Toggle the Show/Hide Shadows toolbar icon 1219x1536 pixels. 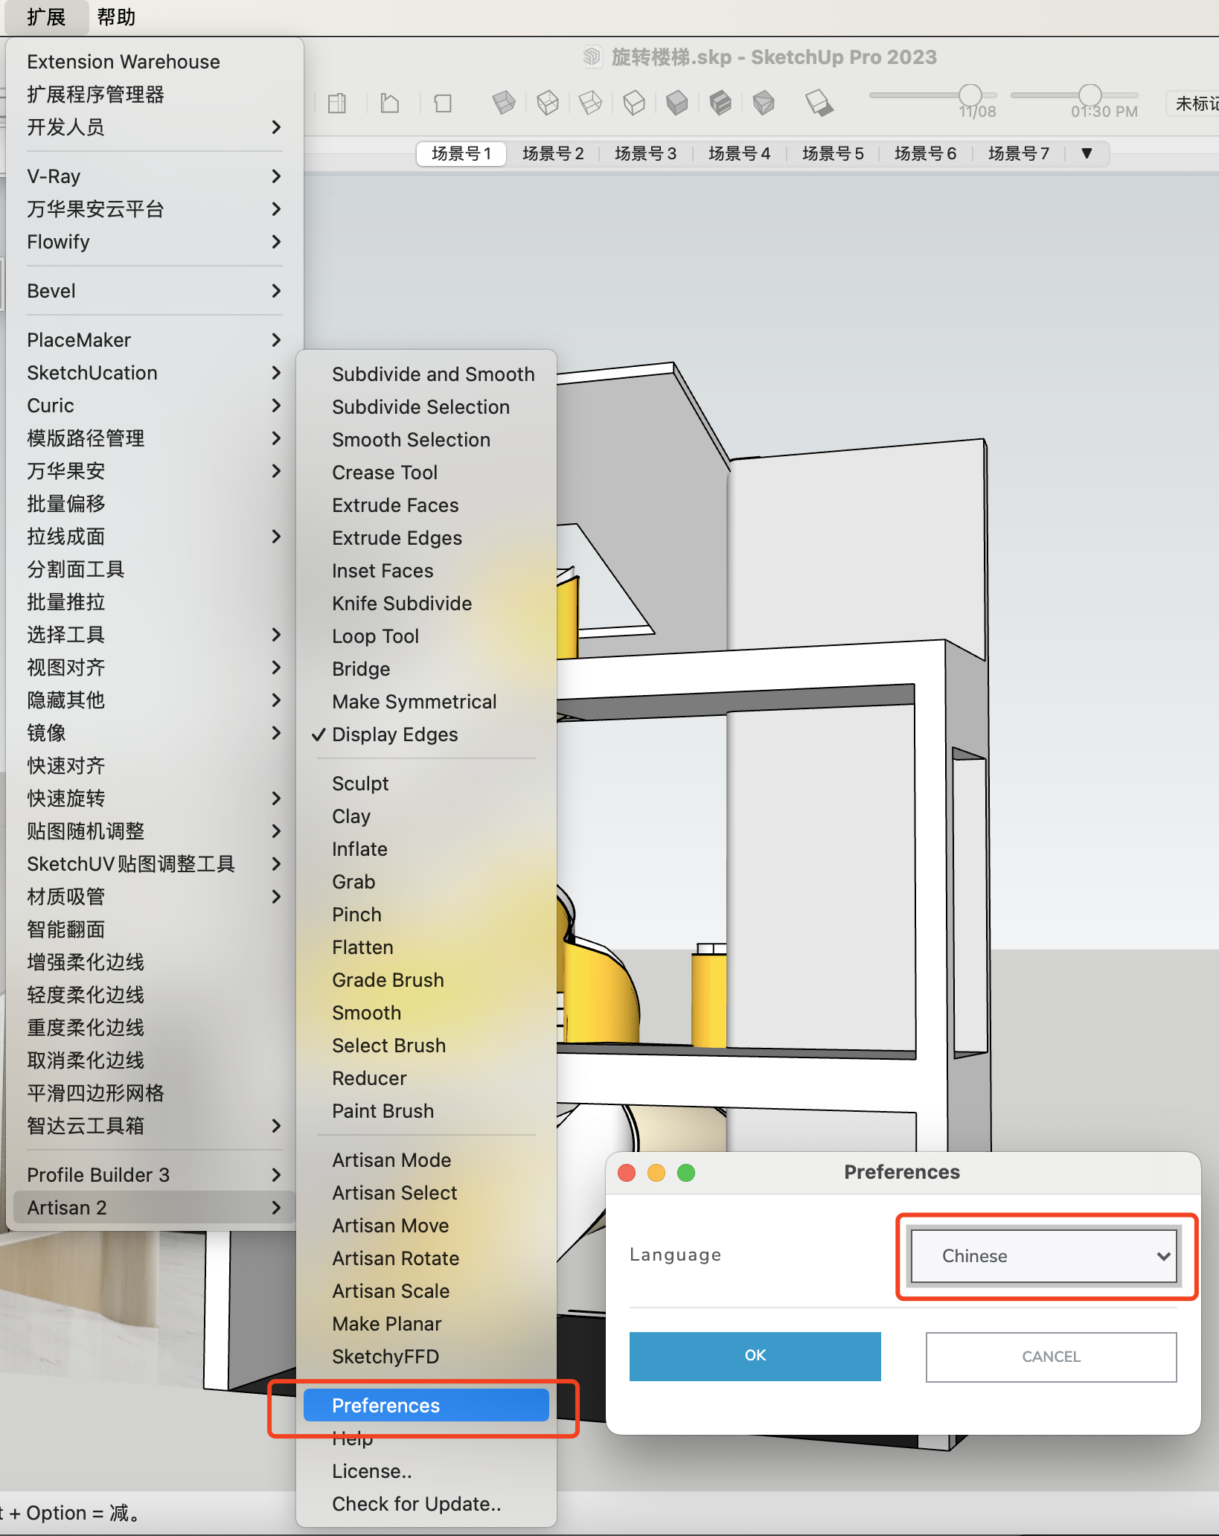tap(818, 102)
